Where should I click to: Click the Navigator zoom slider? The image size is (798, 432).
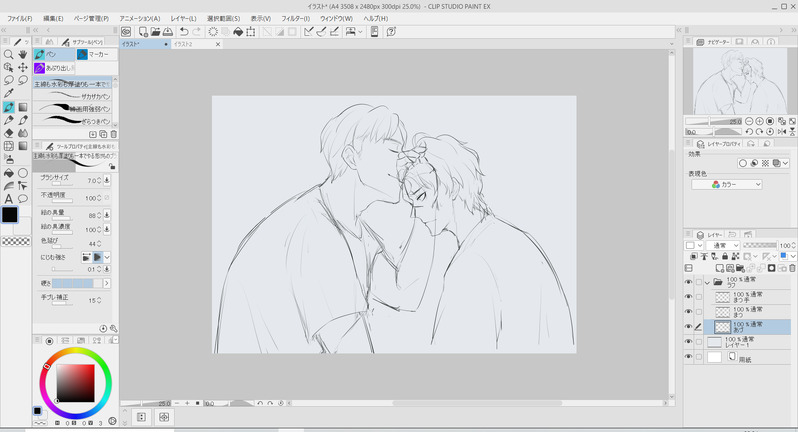[x=713, y=122]
